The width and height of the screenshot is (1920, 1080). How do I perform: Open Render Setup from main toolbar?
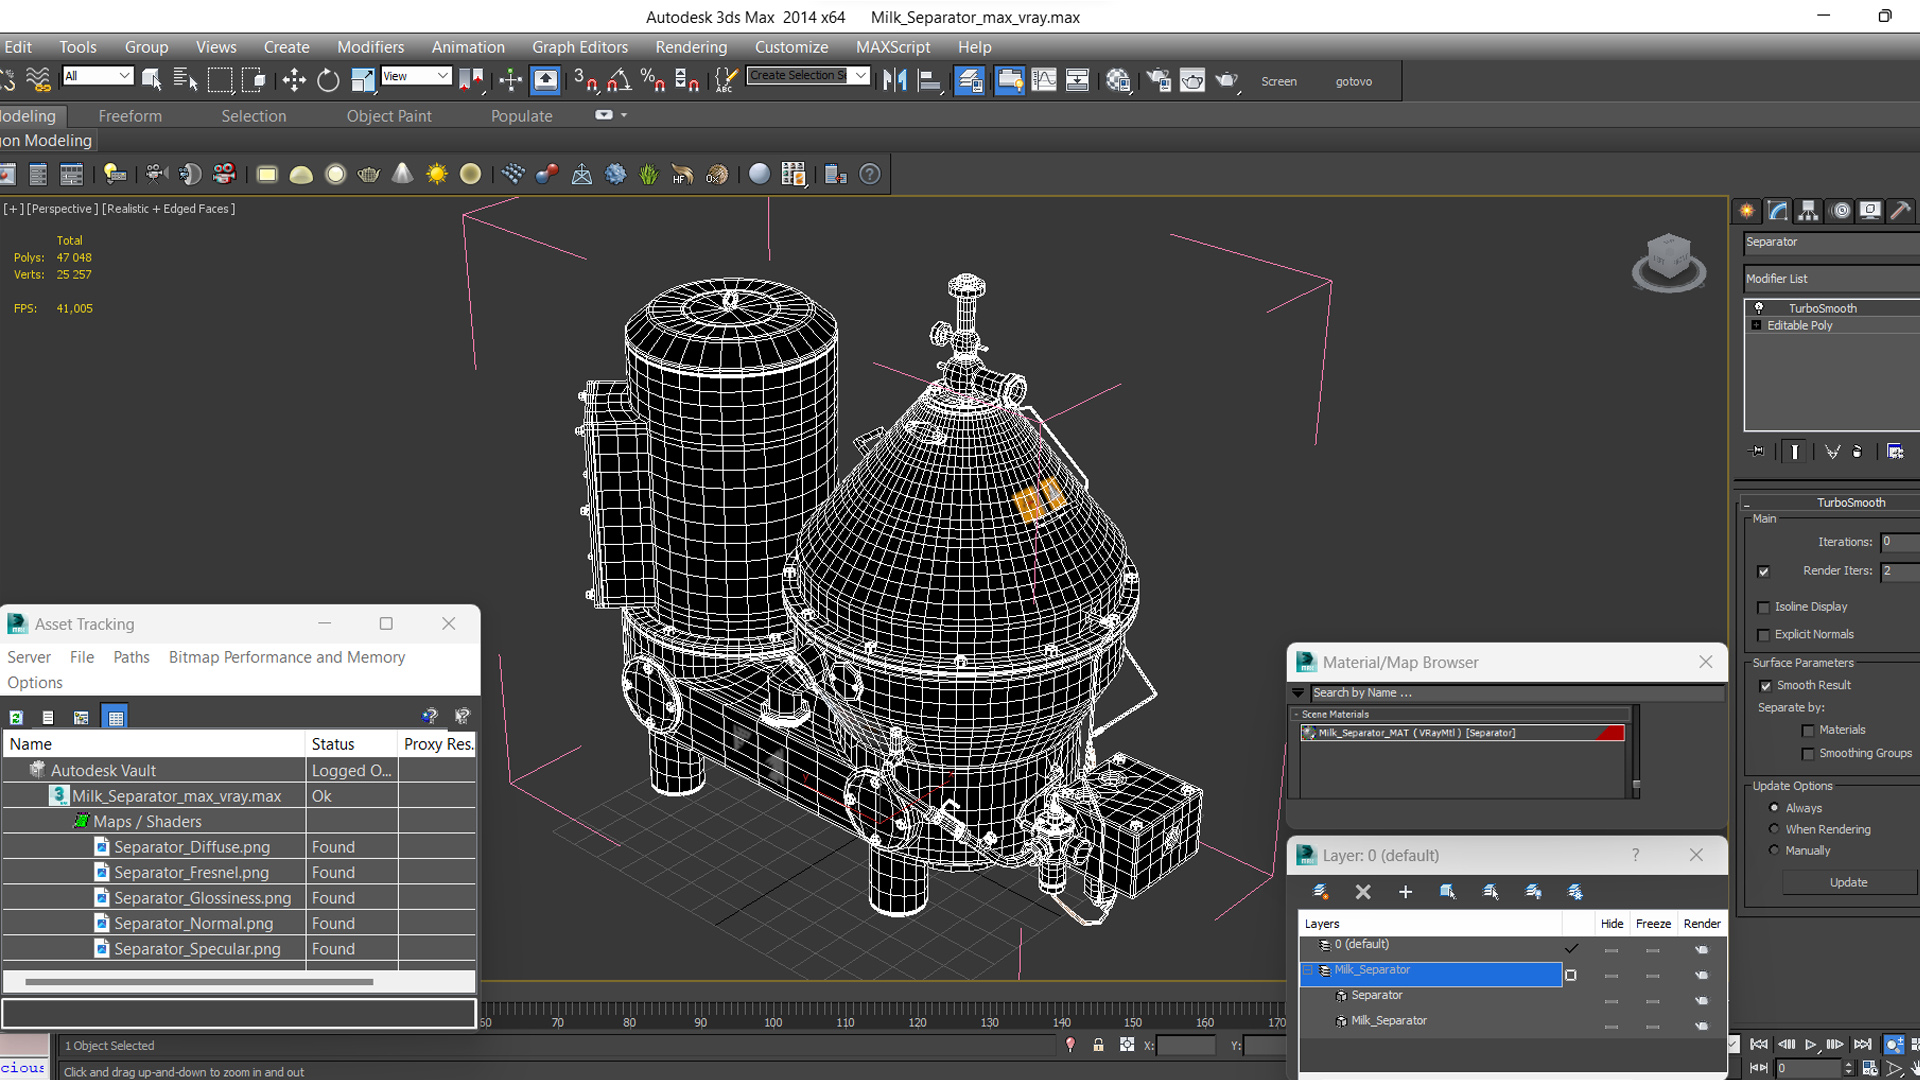[1158, 81]
